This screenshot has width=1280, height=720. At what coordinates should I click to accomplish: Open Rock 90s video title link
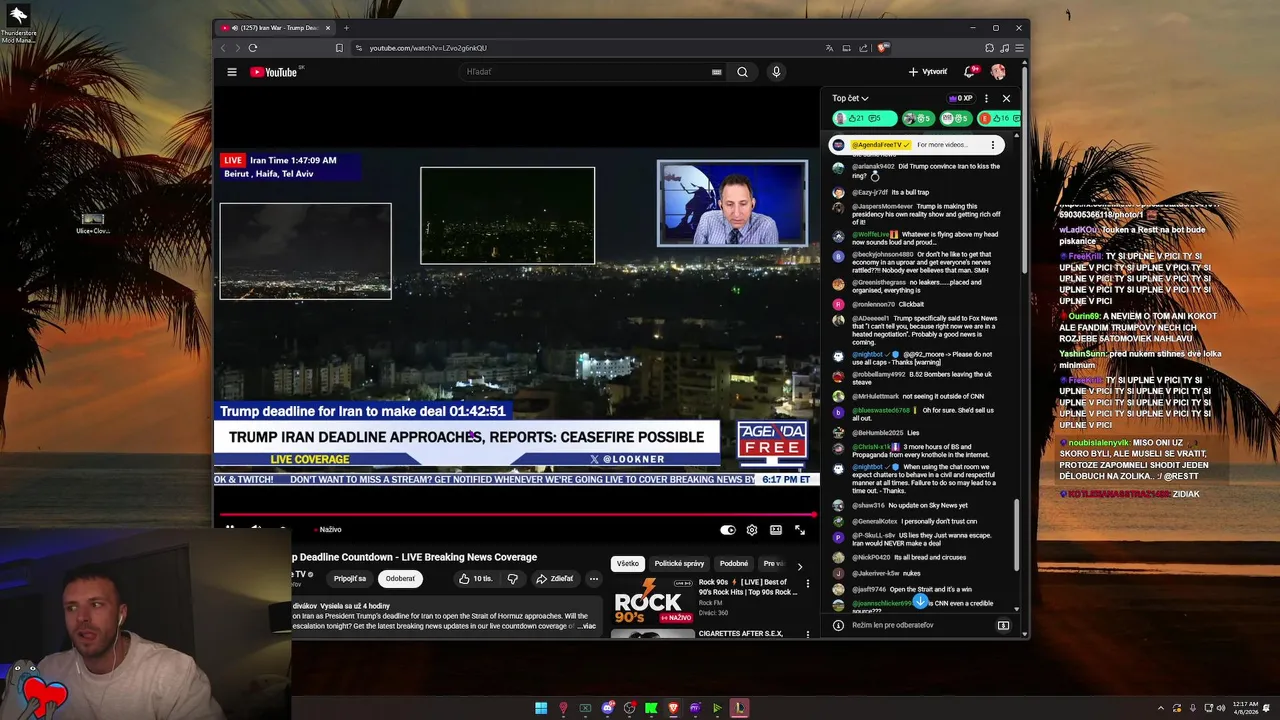(748, 587)
